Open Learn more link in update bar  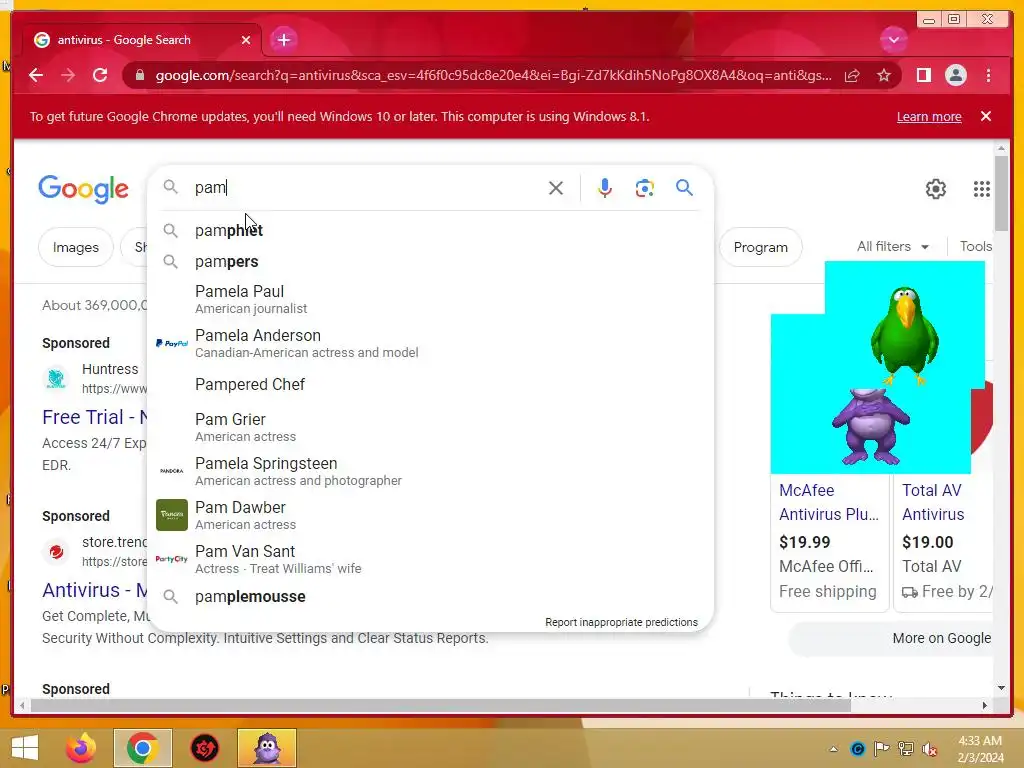(929, 116)
